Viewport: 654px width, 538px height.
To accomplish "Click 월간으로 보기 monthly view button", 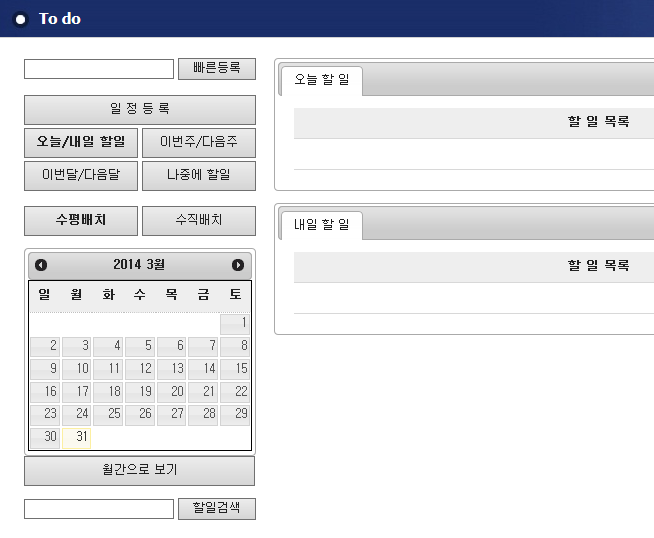I will tap(140, 470).
